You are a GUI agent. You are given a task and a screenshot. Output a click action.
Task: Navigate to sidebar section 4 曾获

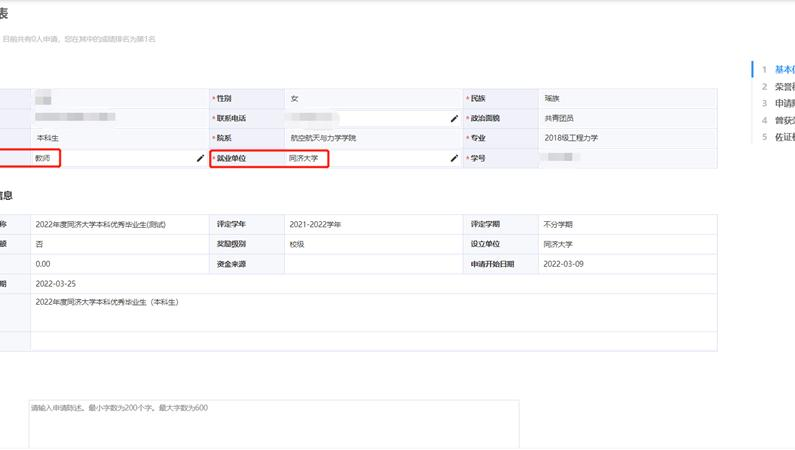[x=777, y=120]
